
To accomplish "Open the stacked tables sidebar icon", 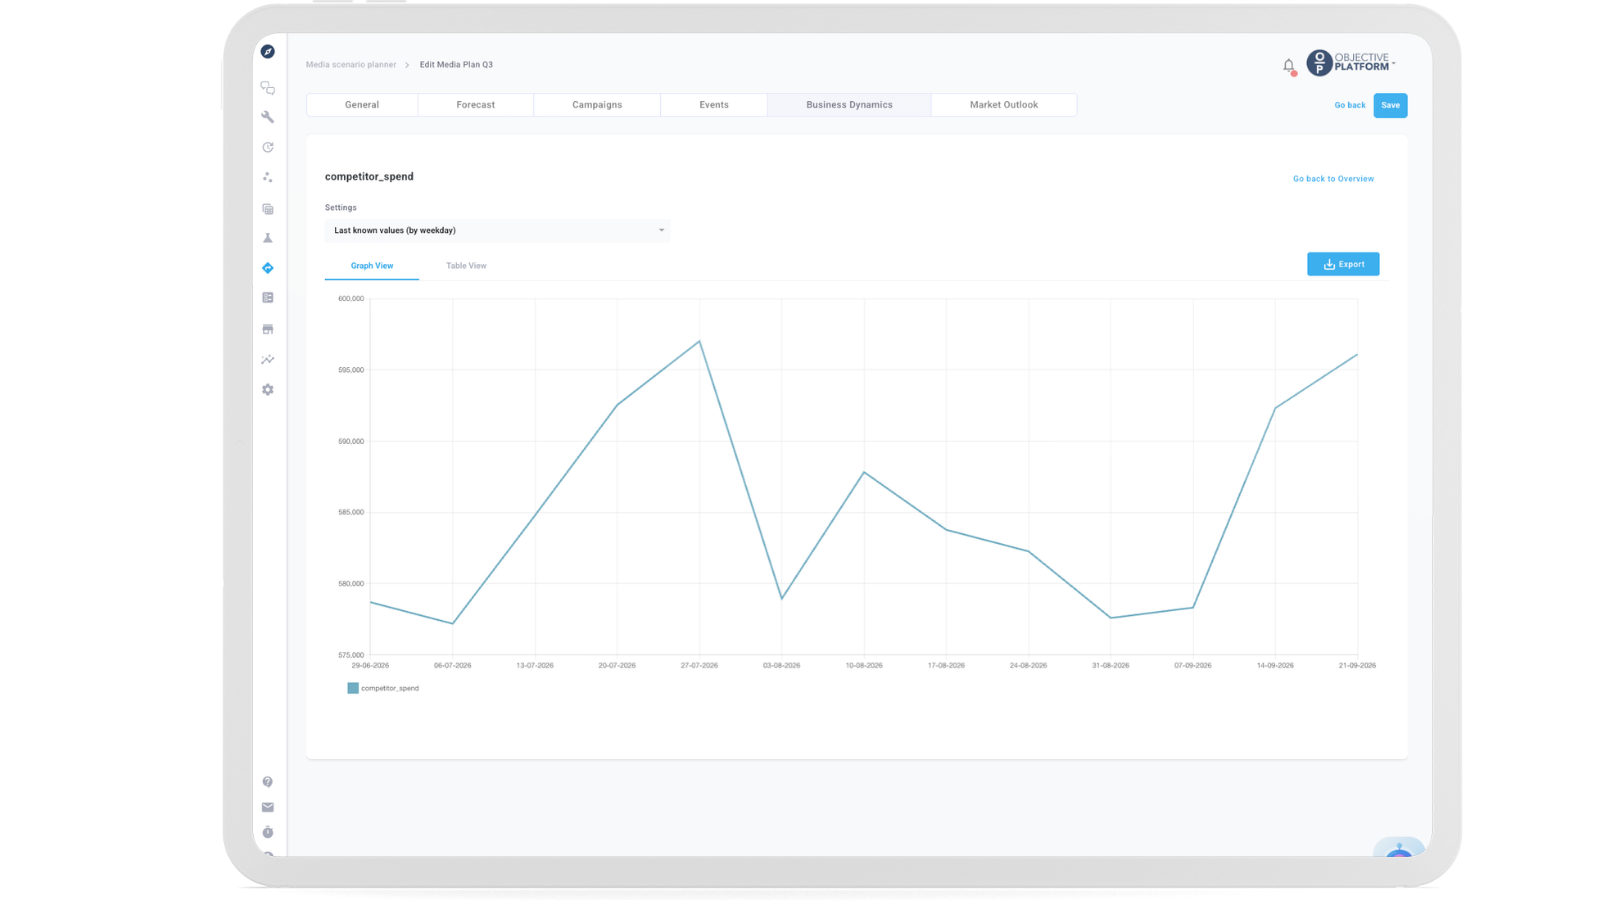I will pyautogui.click(x=268, y=209).
